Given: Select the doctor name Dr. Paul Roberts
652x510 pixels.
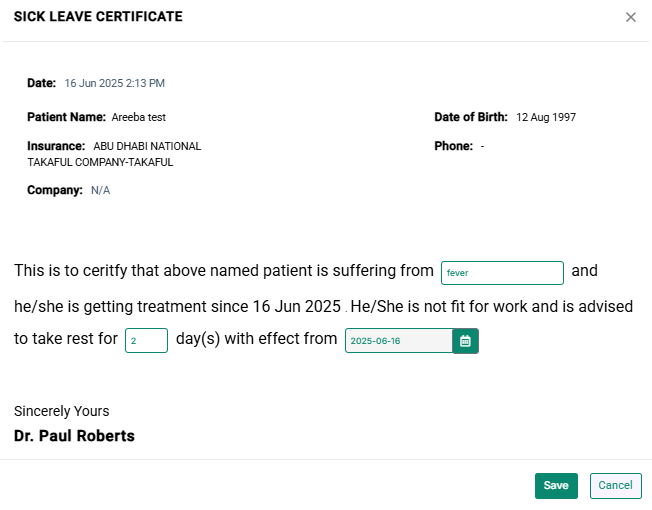Looking at the screenshot, I should click(74, 436).
